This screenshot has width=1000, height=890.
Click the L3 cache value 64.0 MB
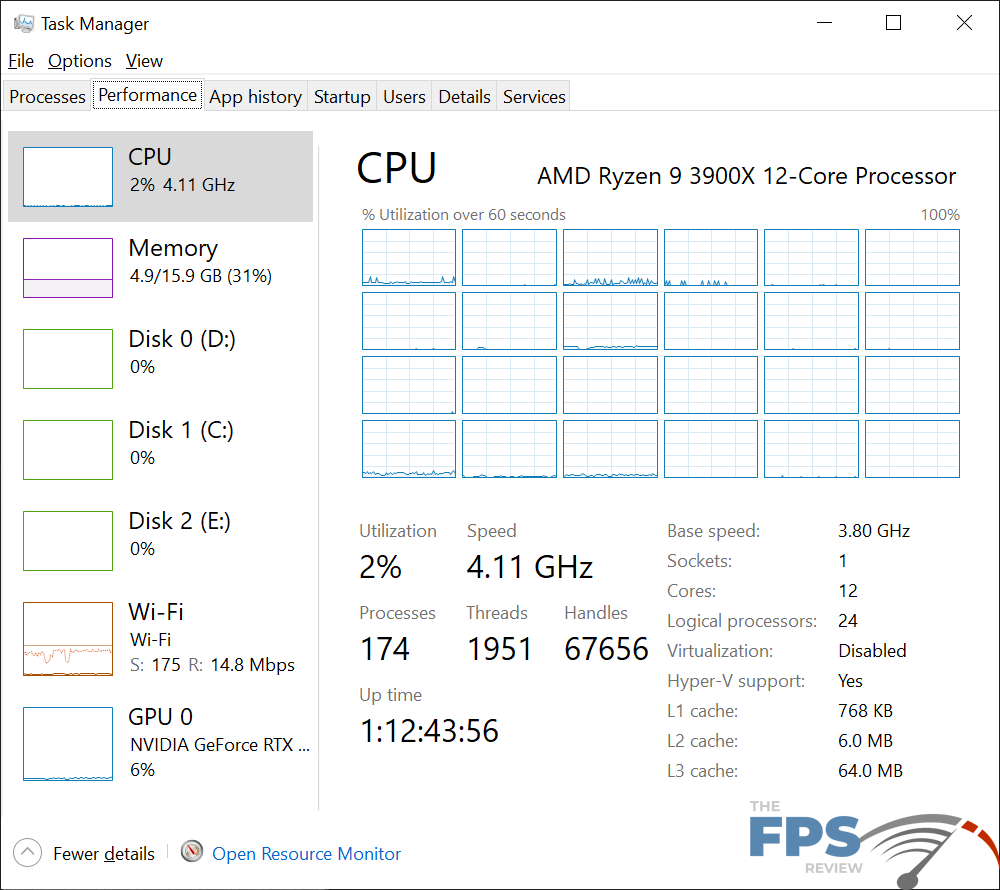click(871, 771)
